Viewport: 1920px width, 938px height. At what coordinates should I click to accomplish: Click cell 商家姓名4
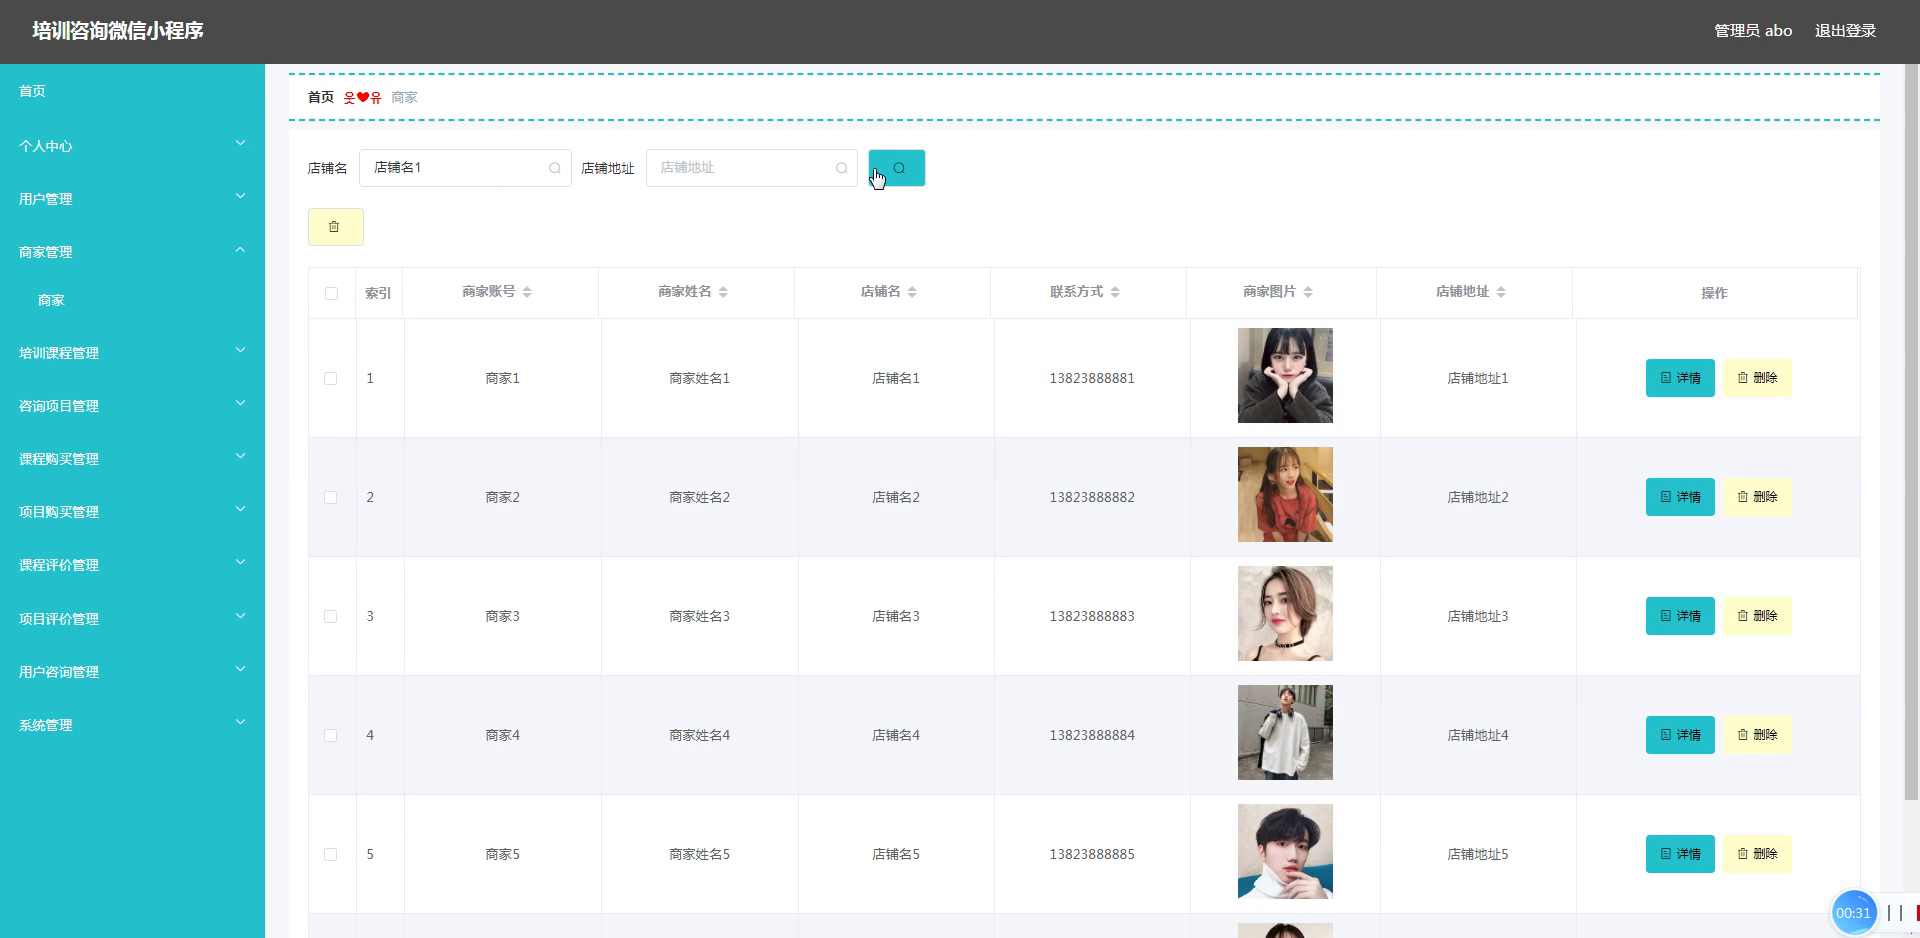(699, 735)
